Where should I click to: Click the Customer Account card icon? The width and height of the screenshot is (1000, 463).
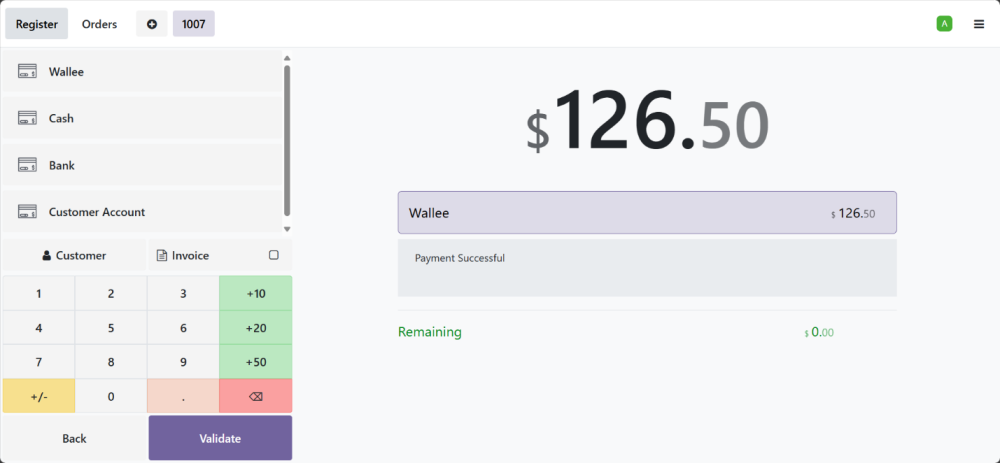[28, 212]
